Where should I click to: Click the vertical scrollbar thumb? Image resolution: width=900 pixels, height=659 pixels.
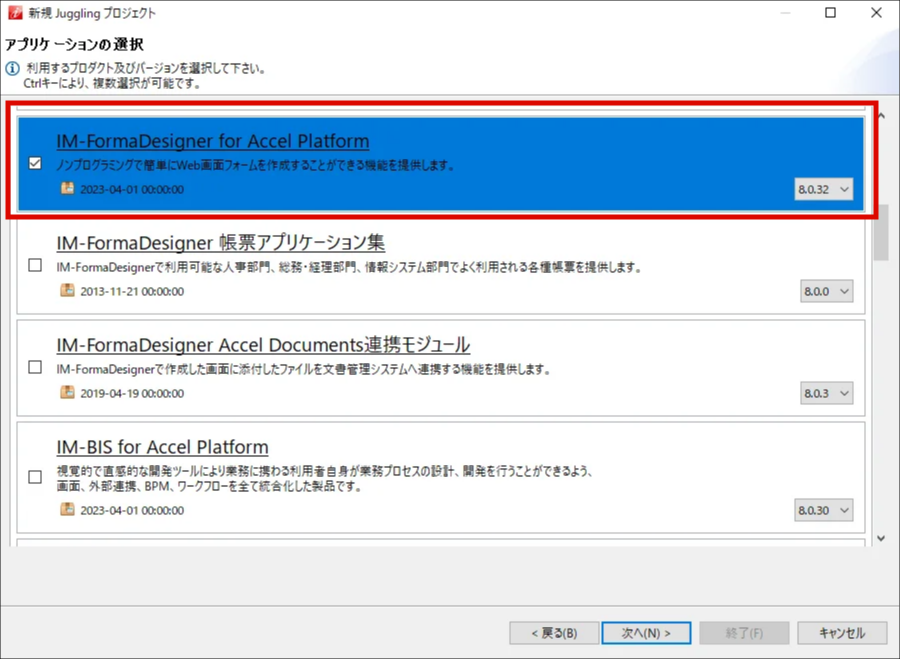coord(881,232)
